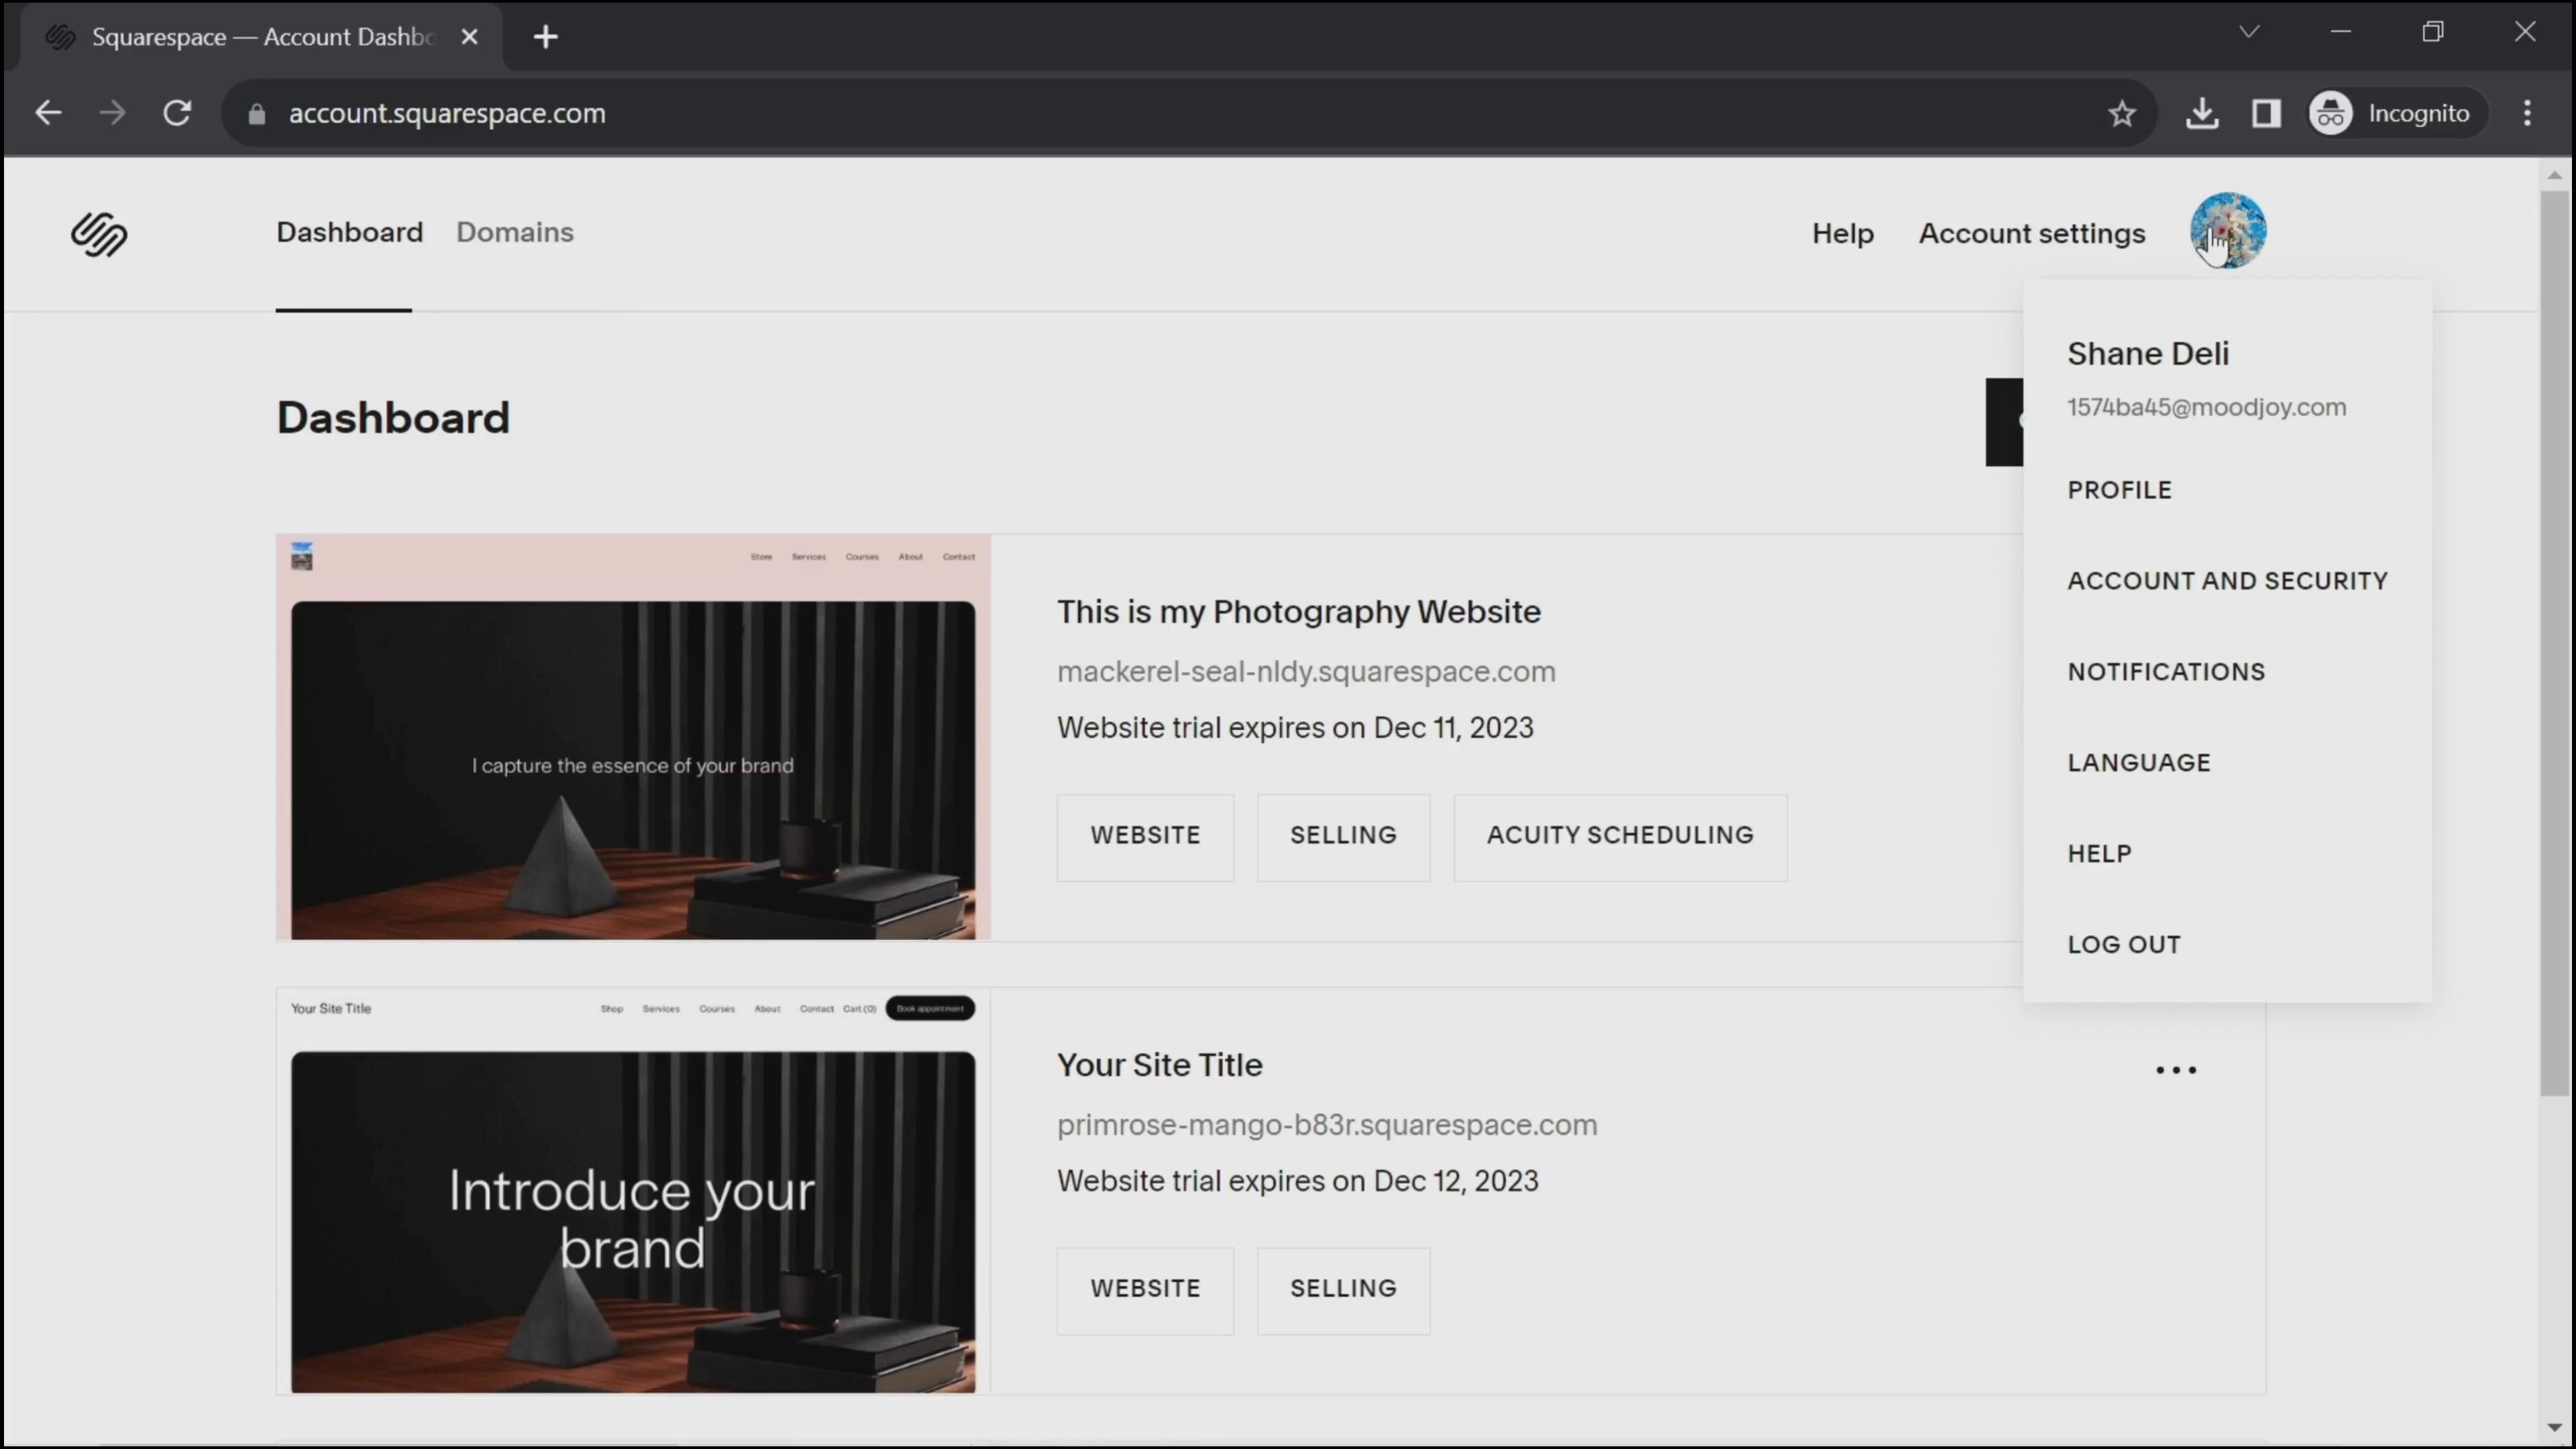Screen dimensions: 2576x1449
Task: Open a new browser tab
Action: coord(545,37)
